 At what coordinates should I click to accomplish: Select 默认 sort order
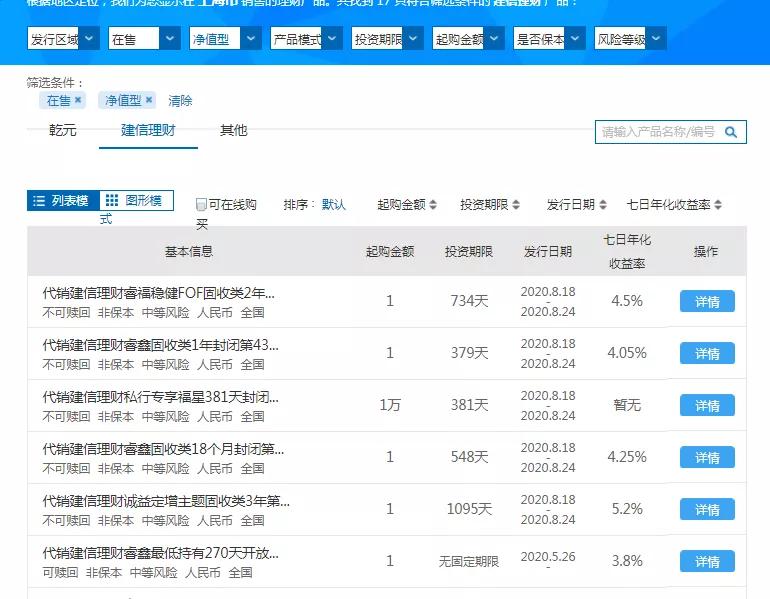(x=334, y=205)
